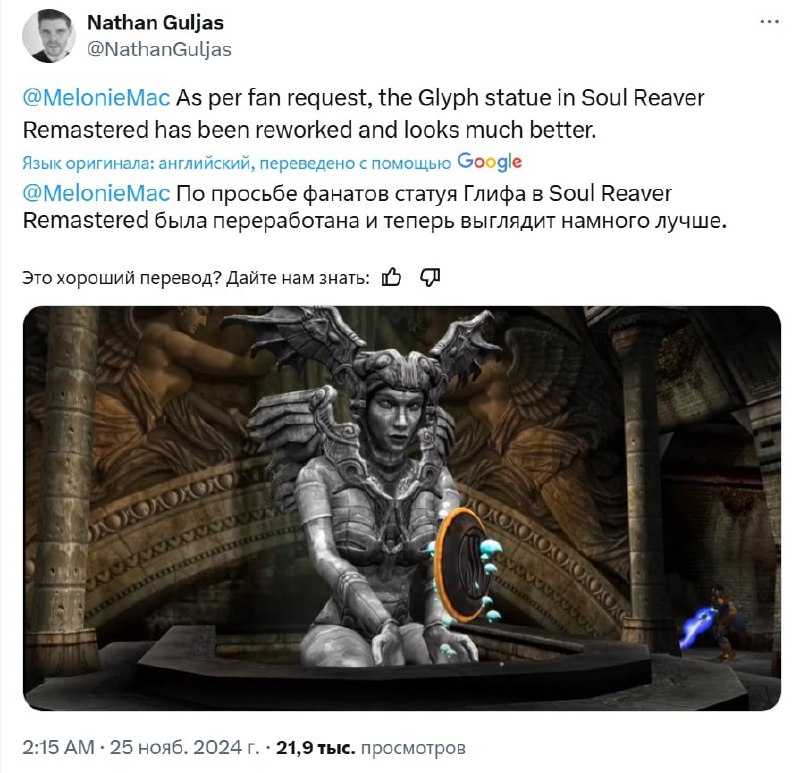The width and height of the screenshot is (800, 773).
Task: Click the 'Язык оригинала: английский' translation link
Action: pyautogui.click(x=138, y=163)
